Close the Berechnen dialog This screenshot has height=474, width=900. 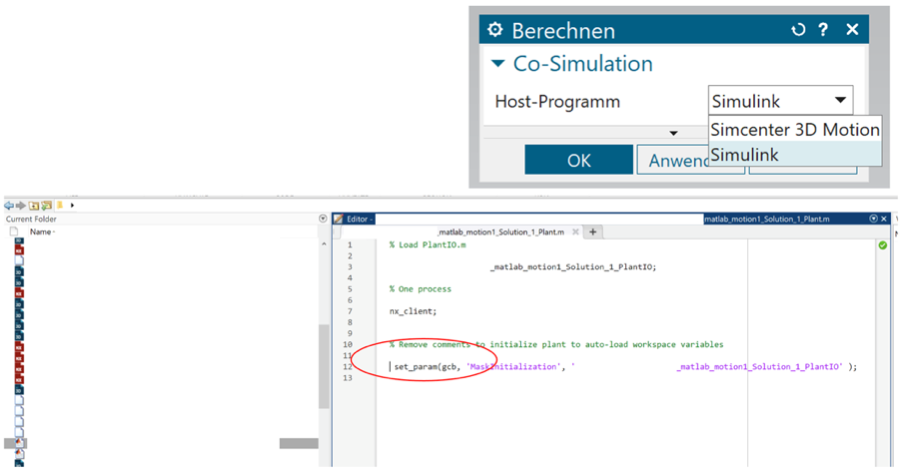point(852,29)
